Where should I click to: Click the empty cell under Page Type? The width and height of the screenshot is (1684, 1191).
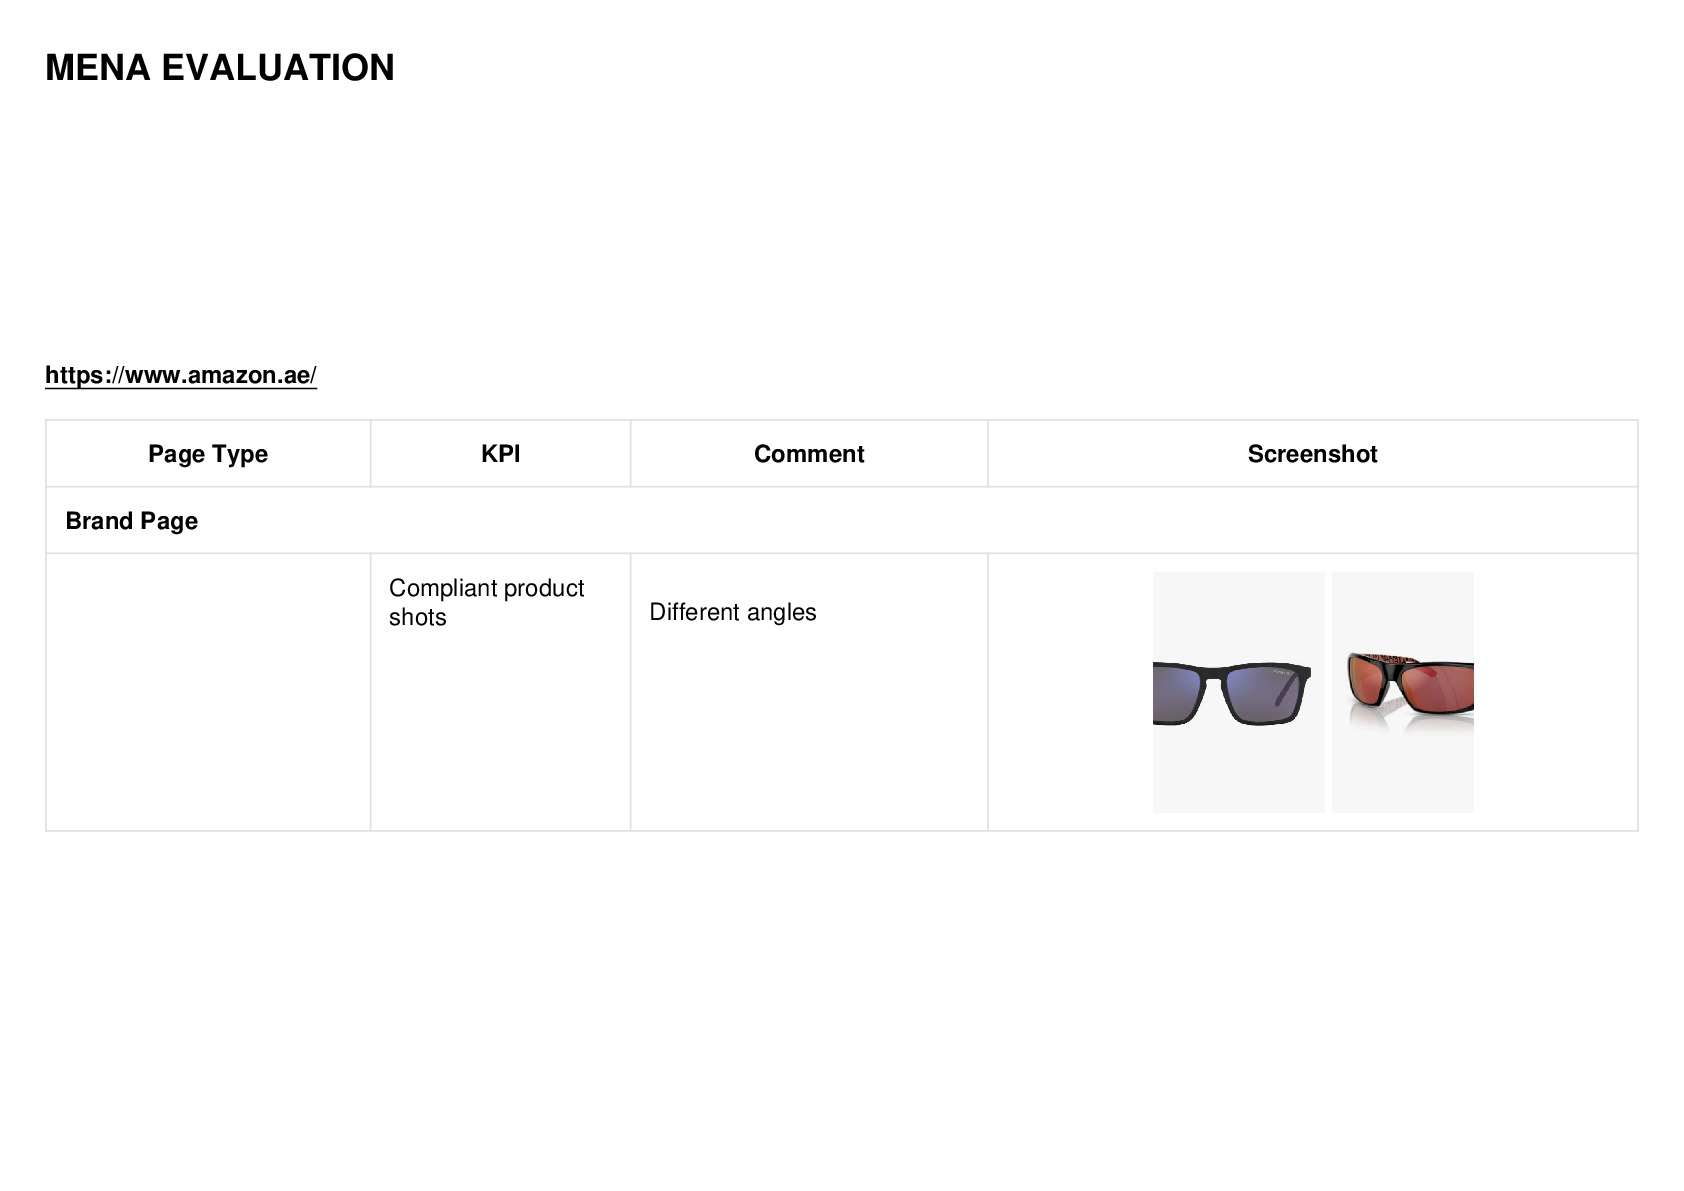(208, 692)
